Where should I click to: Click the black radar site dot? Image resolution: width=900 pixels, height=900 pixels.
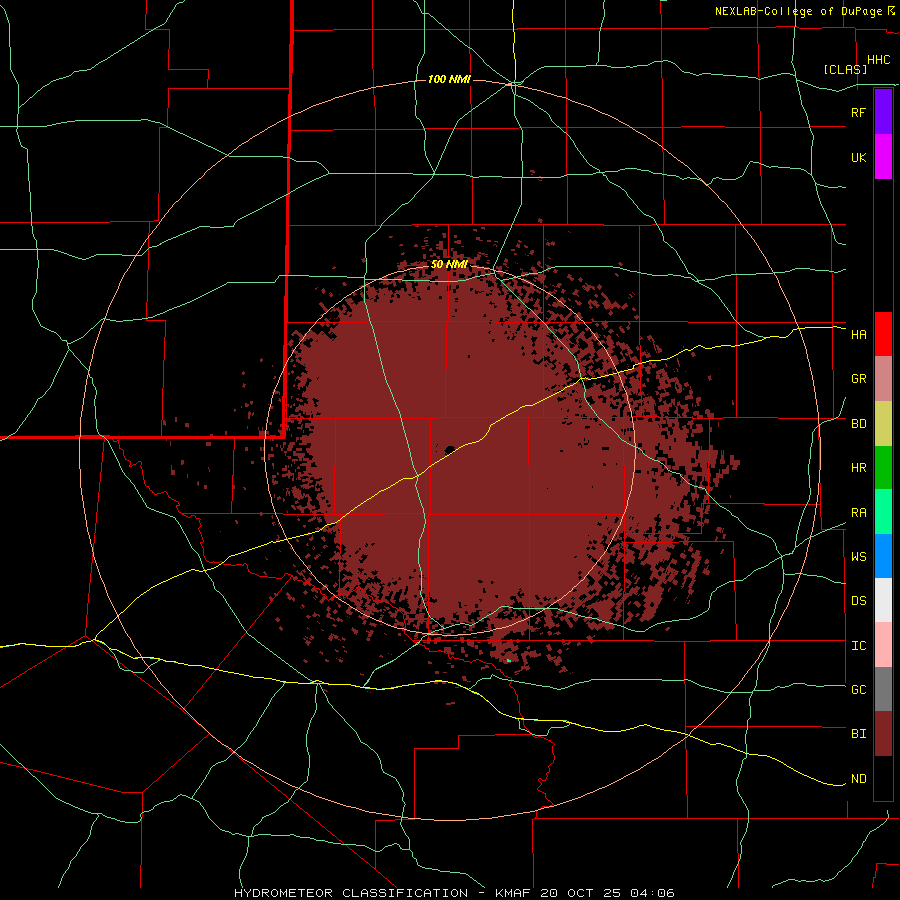450,449
